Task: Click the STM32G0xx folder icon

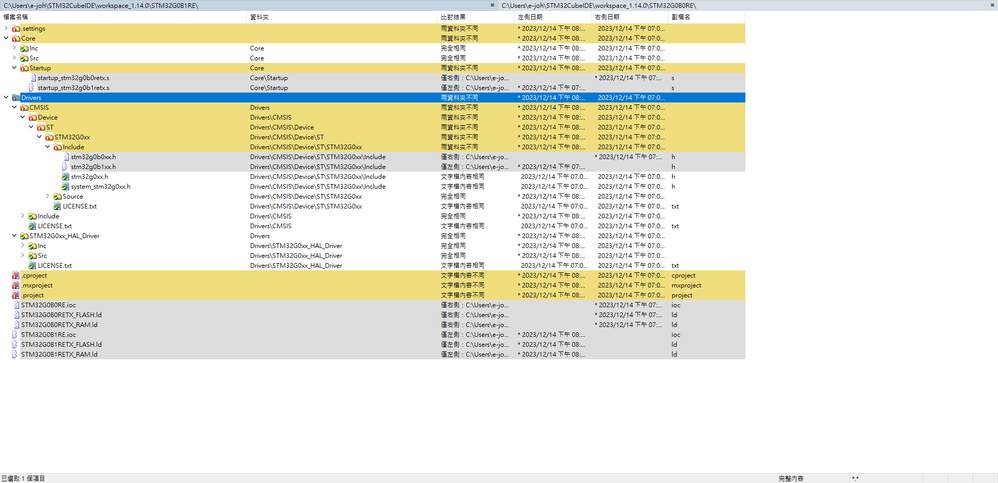Action: pos(49,137)
